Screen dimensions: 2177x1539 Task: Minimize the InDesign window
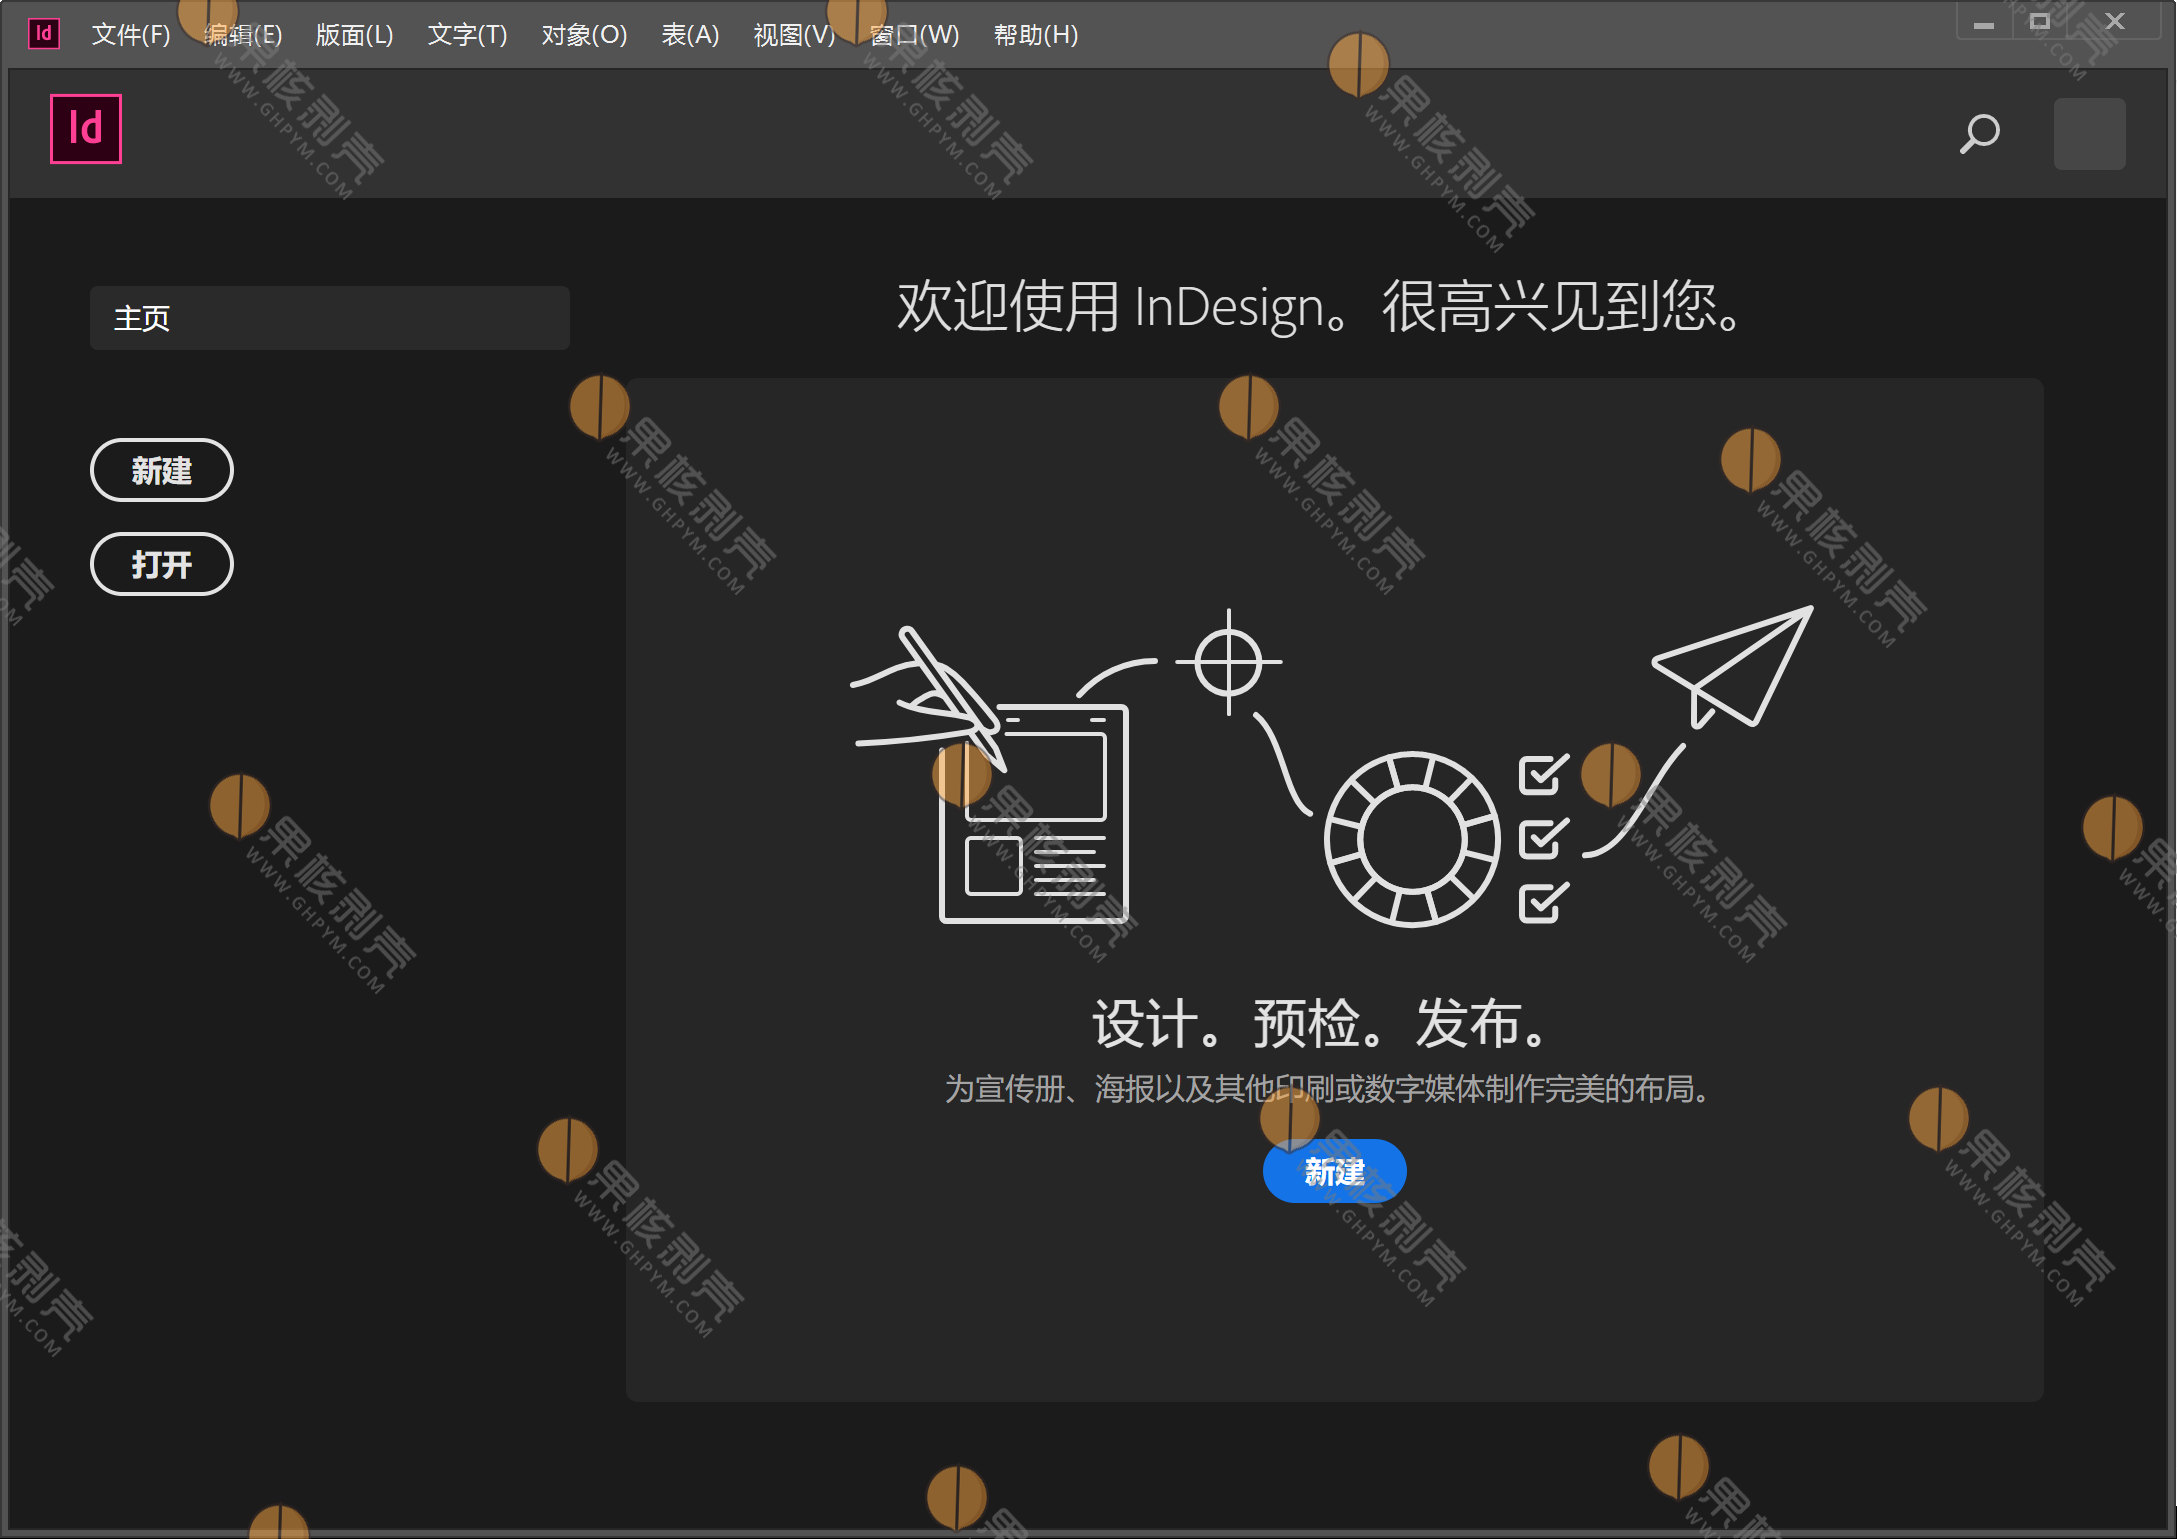[x=1984, y=22]
